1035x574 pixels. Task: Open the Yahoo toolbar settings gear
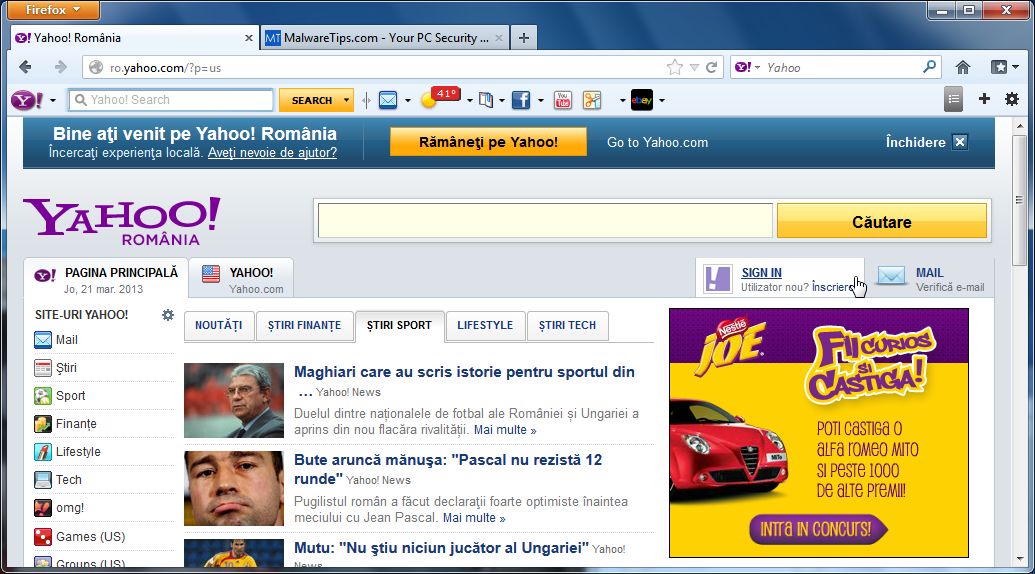(1012, 100)
